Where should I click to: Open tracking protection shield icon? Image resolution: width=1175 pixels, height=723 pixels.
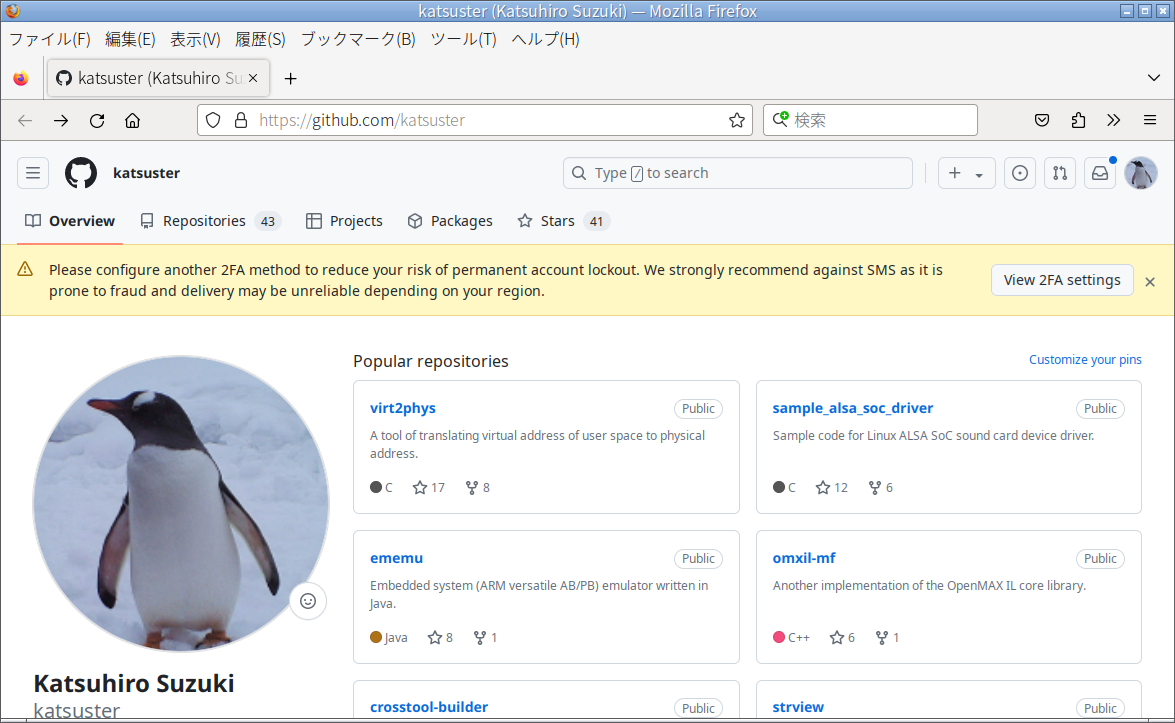coord(214,120)
